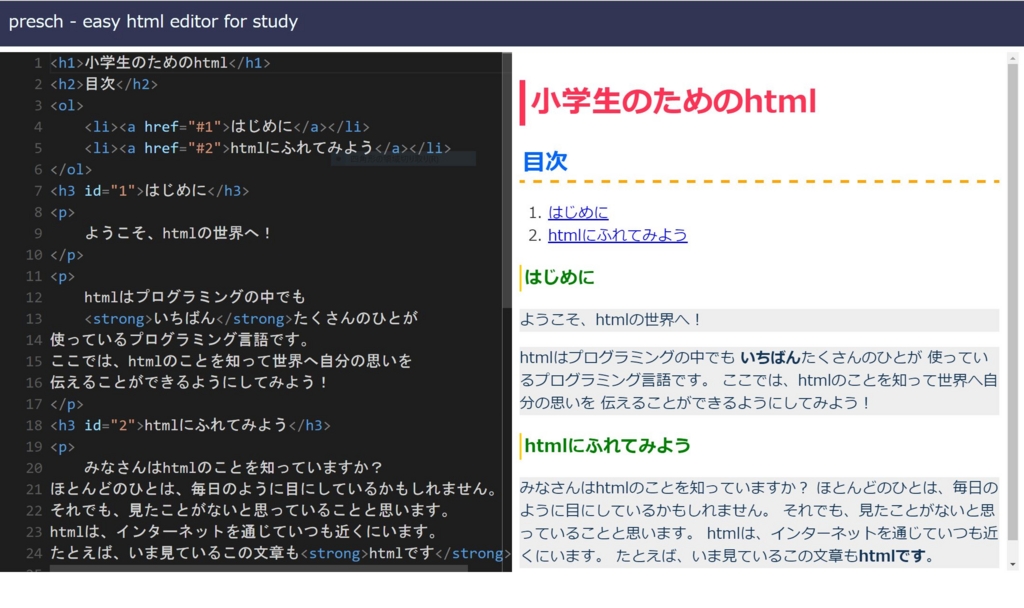Click the id="2" attribute in code line 18
Viewport: 1024px width, 608px height.
tap(109, 425)
